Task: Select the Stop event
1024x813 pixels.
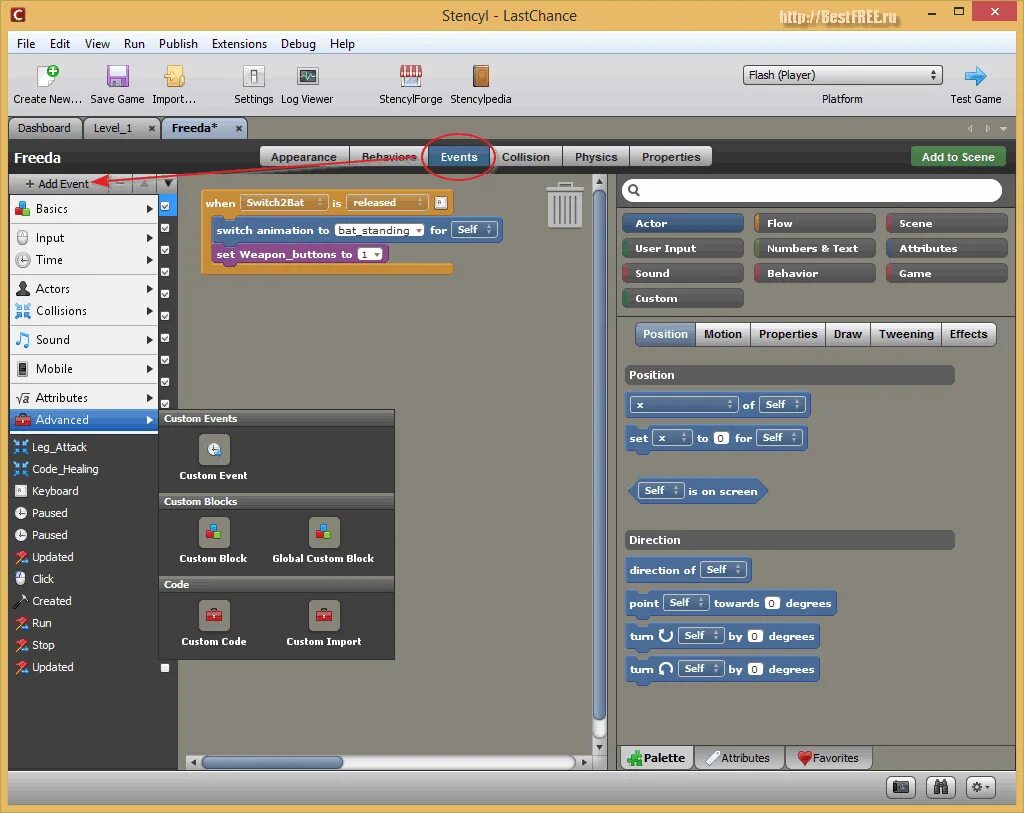Action: [43, 645]
